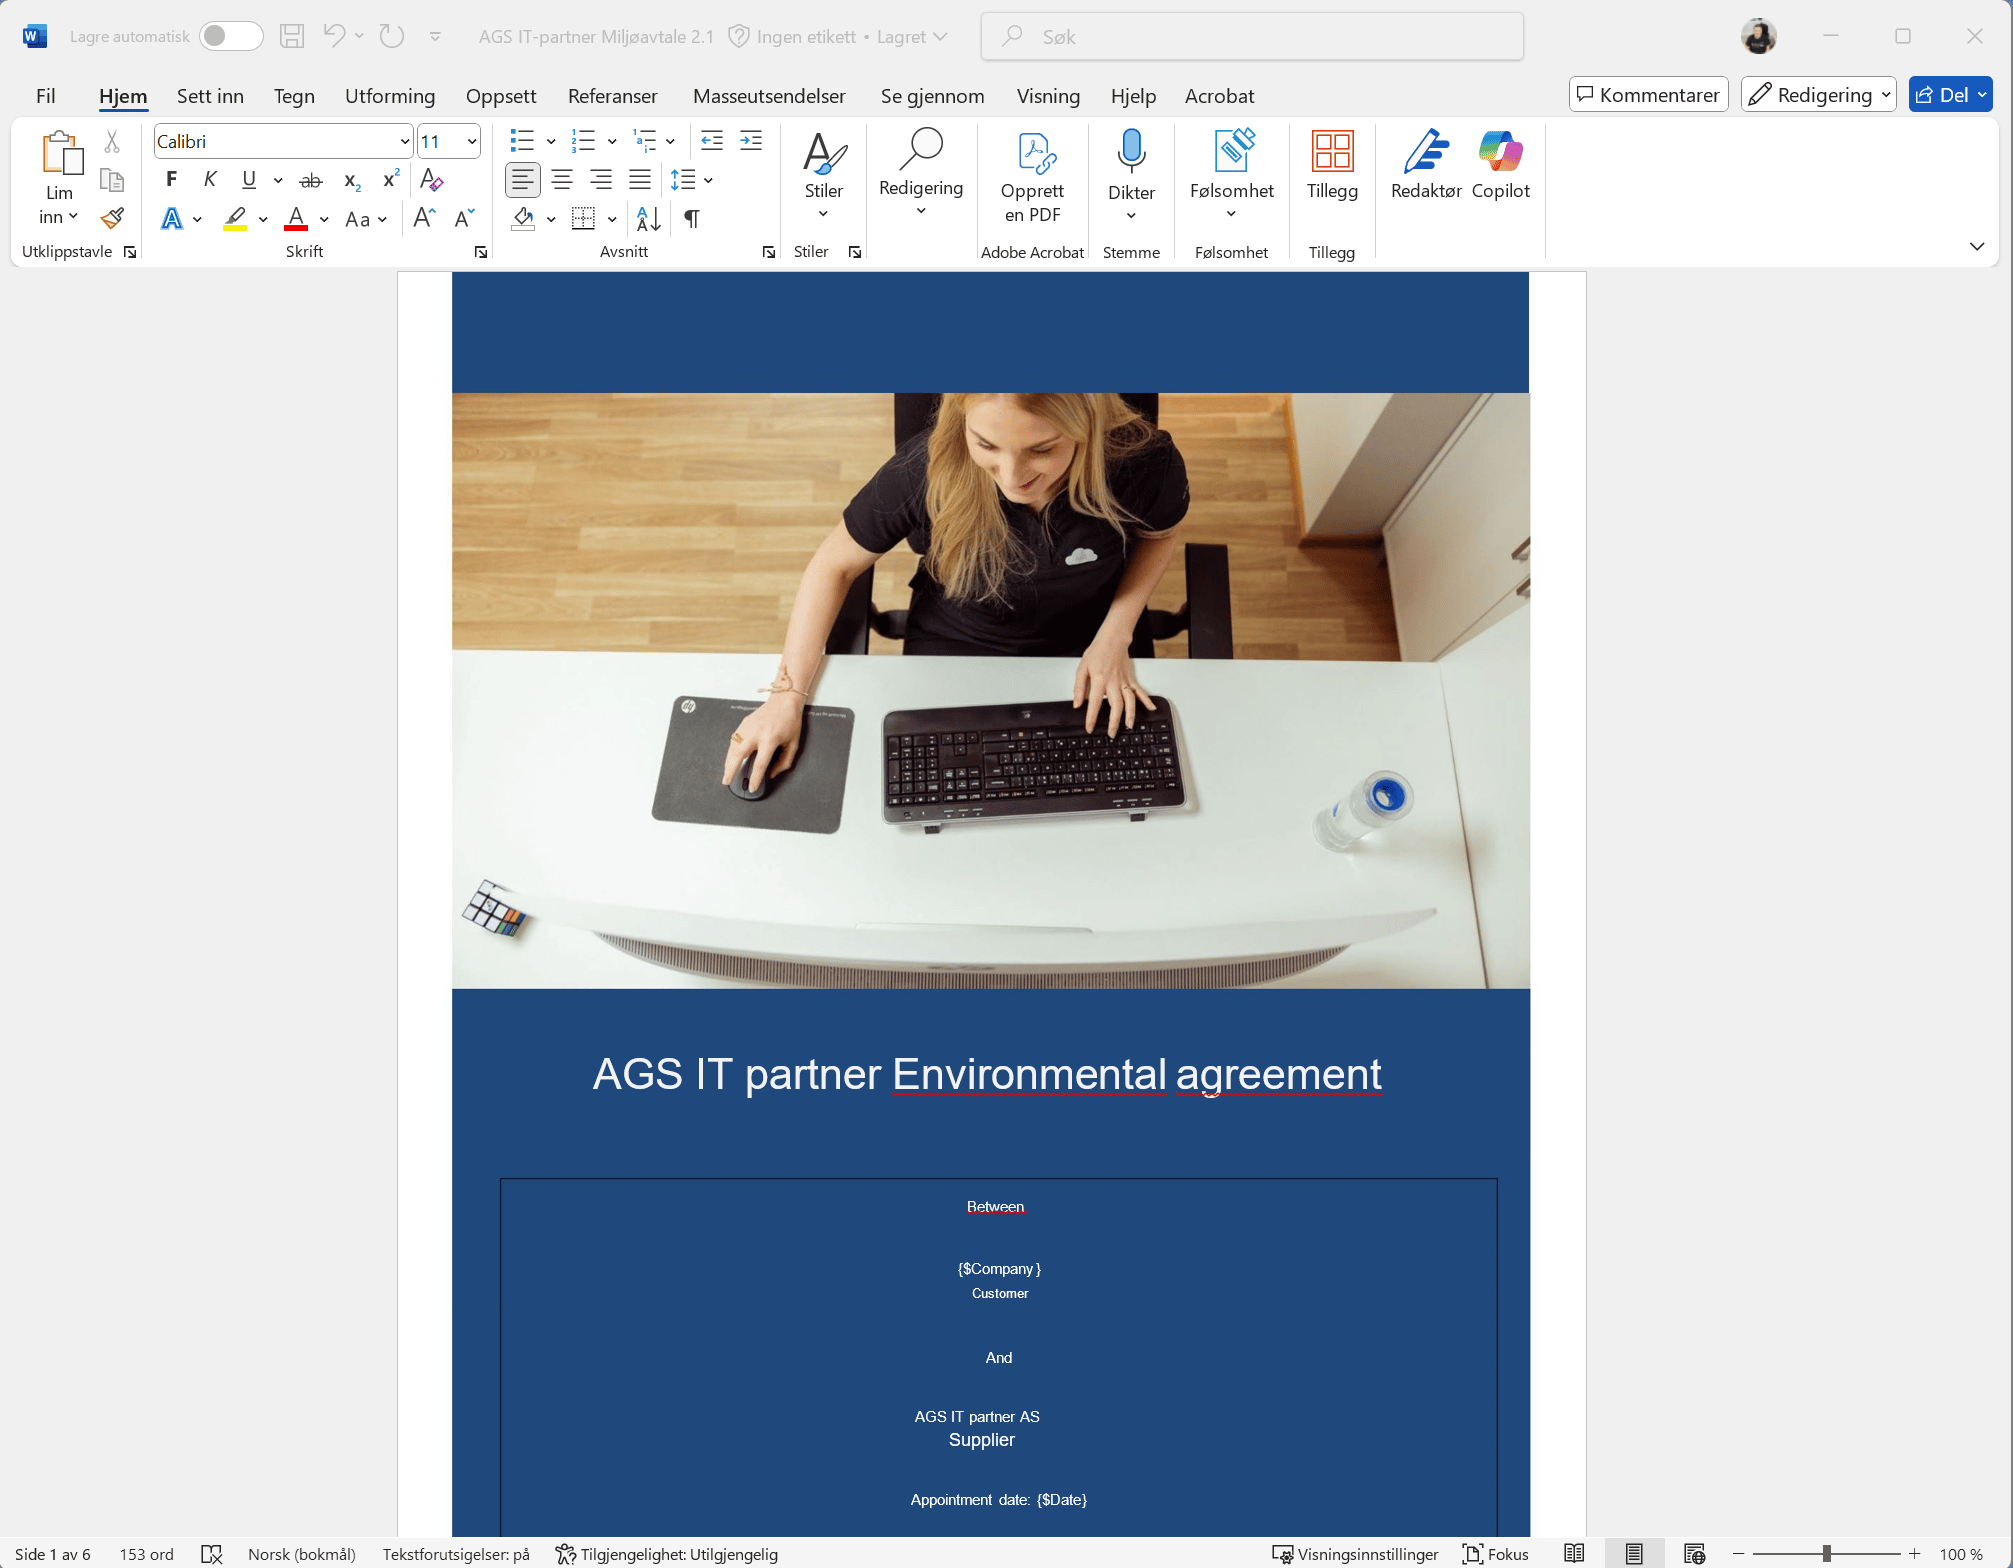Viewport: 2013px width, 1568px height.
Task: Open the Fil menu
Action: click(46, 96)
